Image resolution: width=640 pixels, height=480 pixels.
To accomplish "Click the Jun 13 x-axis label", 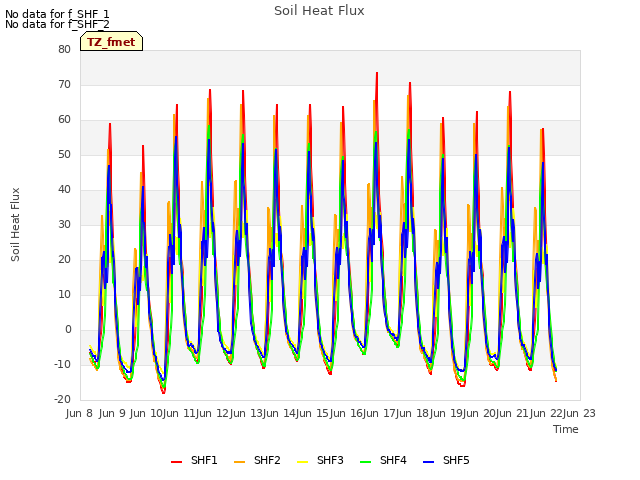I will [246, 413].
